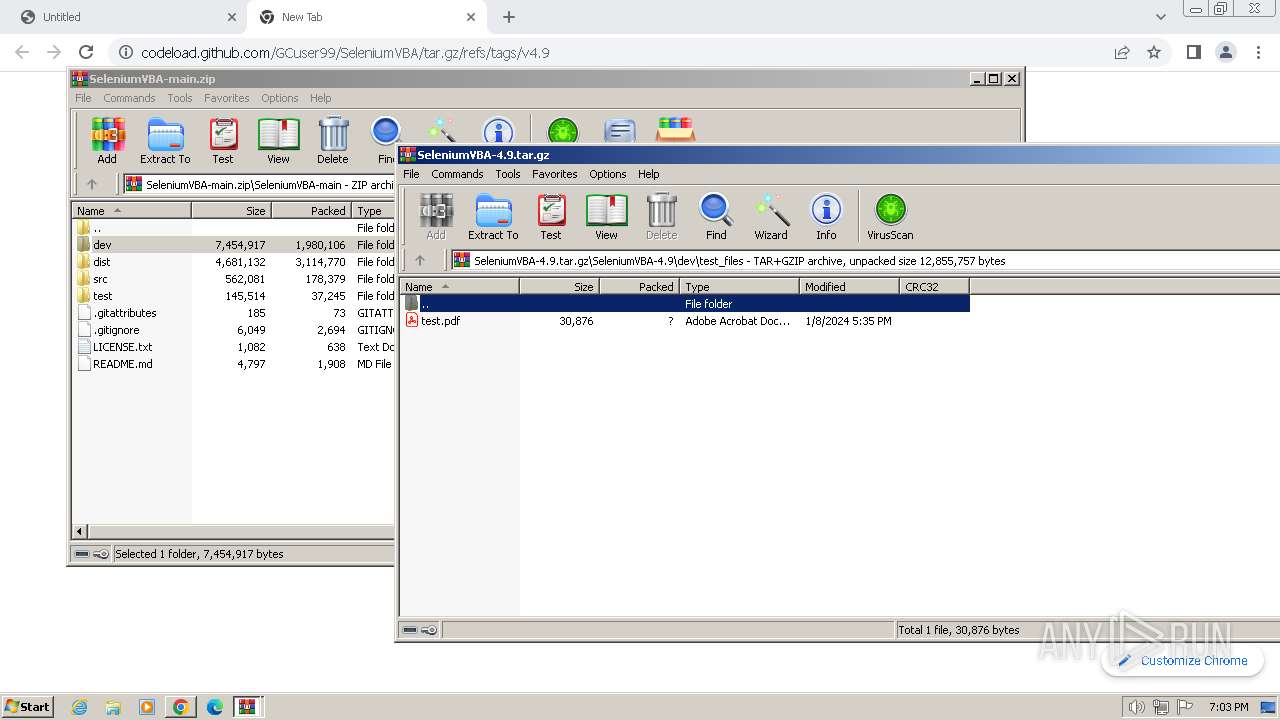This screenshot has height=720, width=1280.
Task: Go up one folder in main.zip window
Action: (x=92, y=184)
